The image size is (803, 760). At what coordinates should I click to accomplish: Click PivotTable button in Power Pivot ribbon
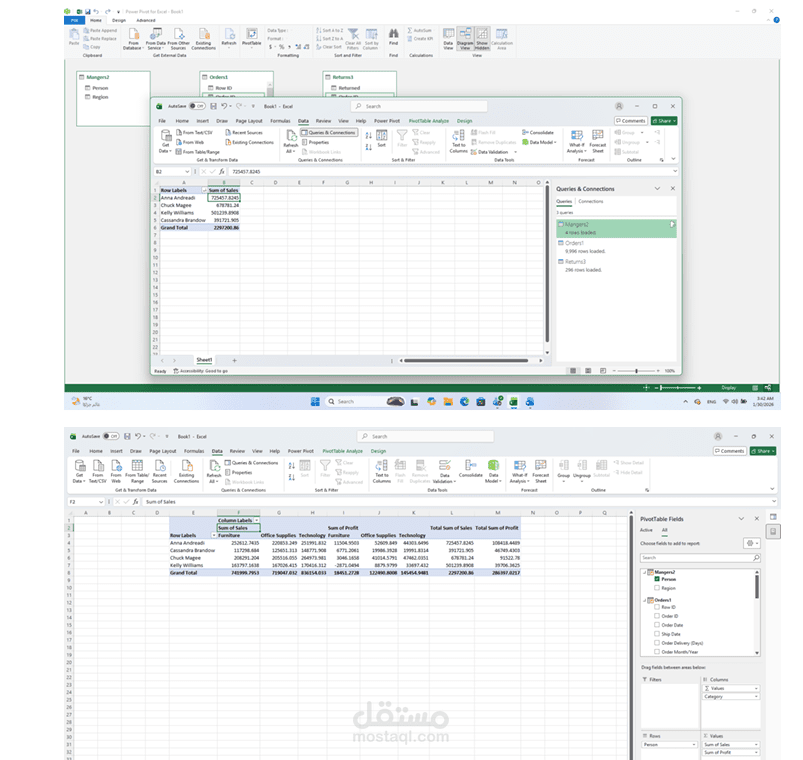[x=251, y=37]
